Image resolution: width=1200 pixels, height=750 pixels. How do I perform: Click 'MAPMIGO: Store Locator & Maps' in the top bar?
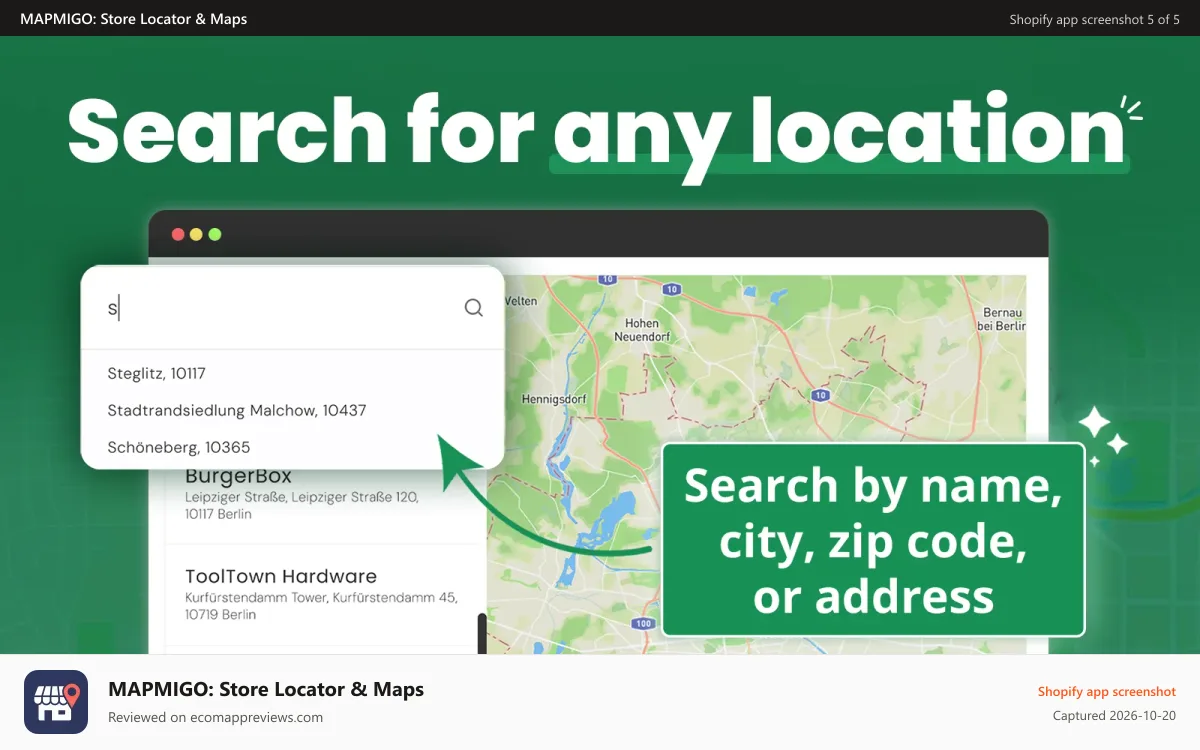[133, 18]
